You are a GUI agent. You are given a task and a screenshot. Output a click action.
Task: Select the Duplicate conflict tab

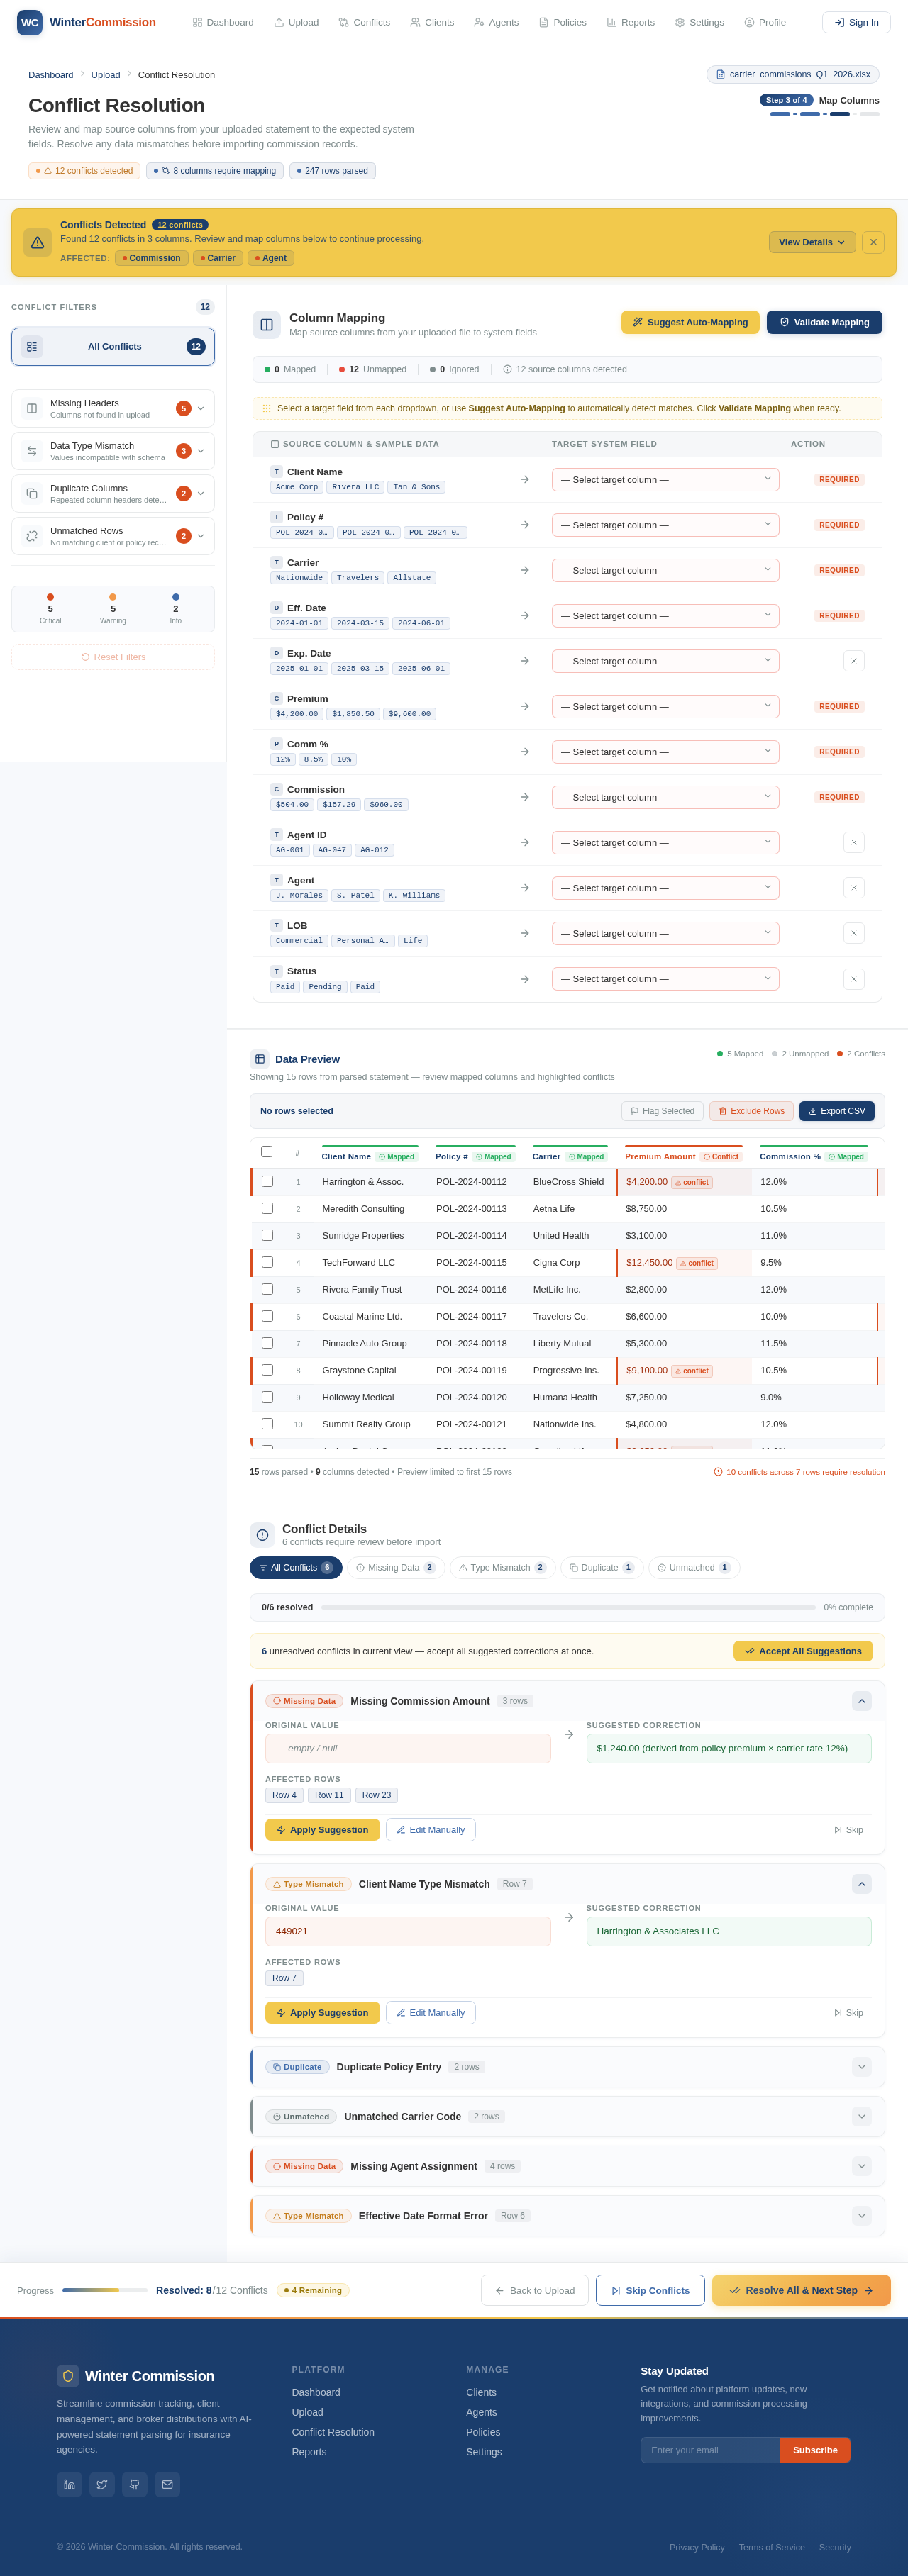(x=602, y=1568)
